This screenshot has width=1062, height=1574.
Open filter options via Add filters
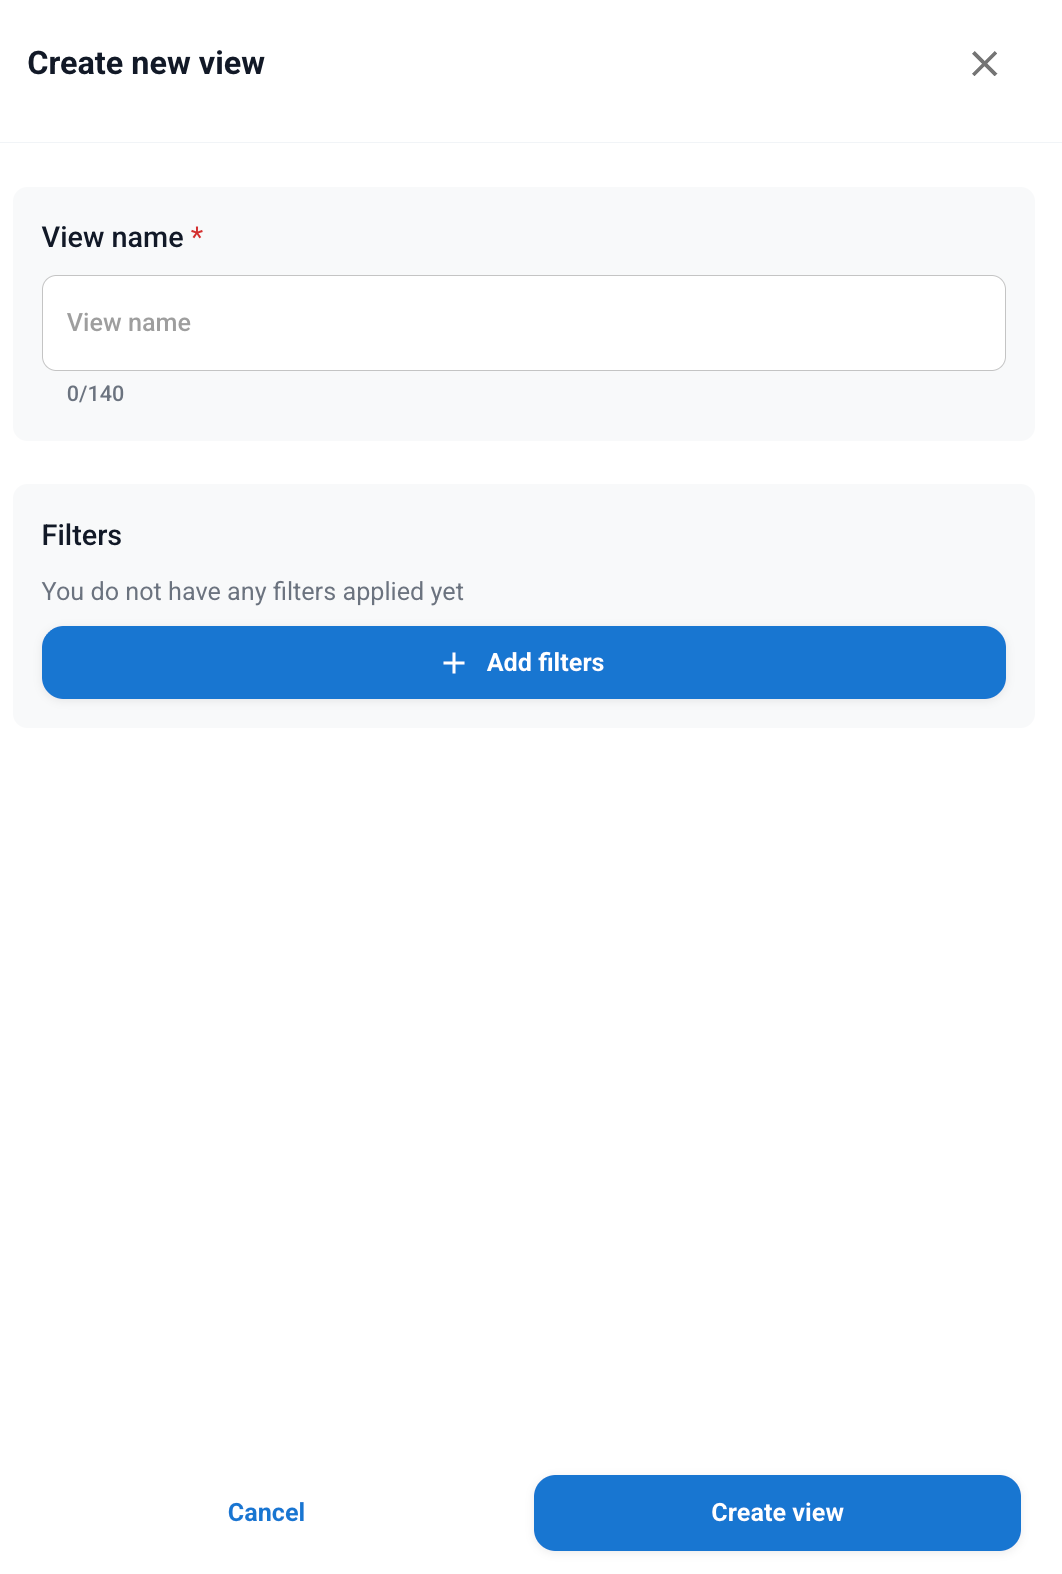(x=523, y=663)
